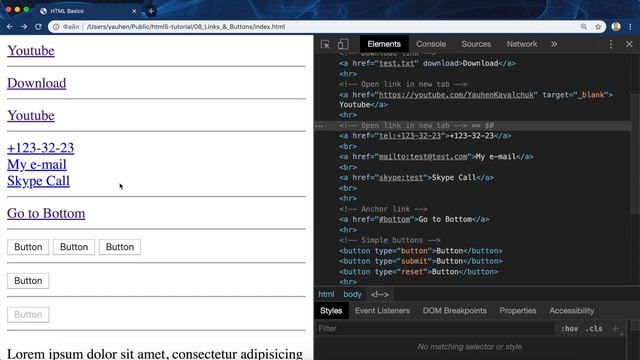Show more DevTools tabs chevron
Image resolution: width=640 pixels, height=360 pixels.
point(554,44)
